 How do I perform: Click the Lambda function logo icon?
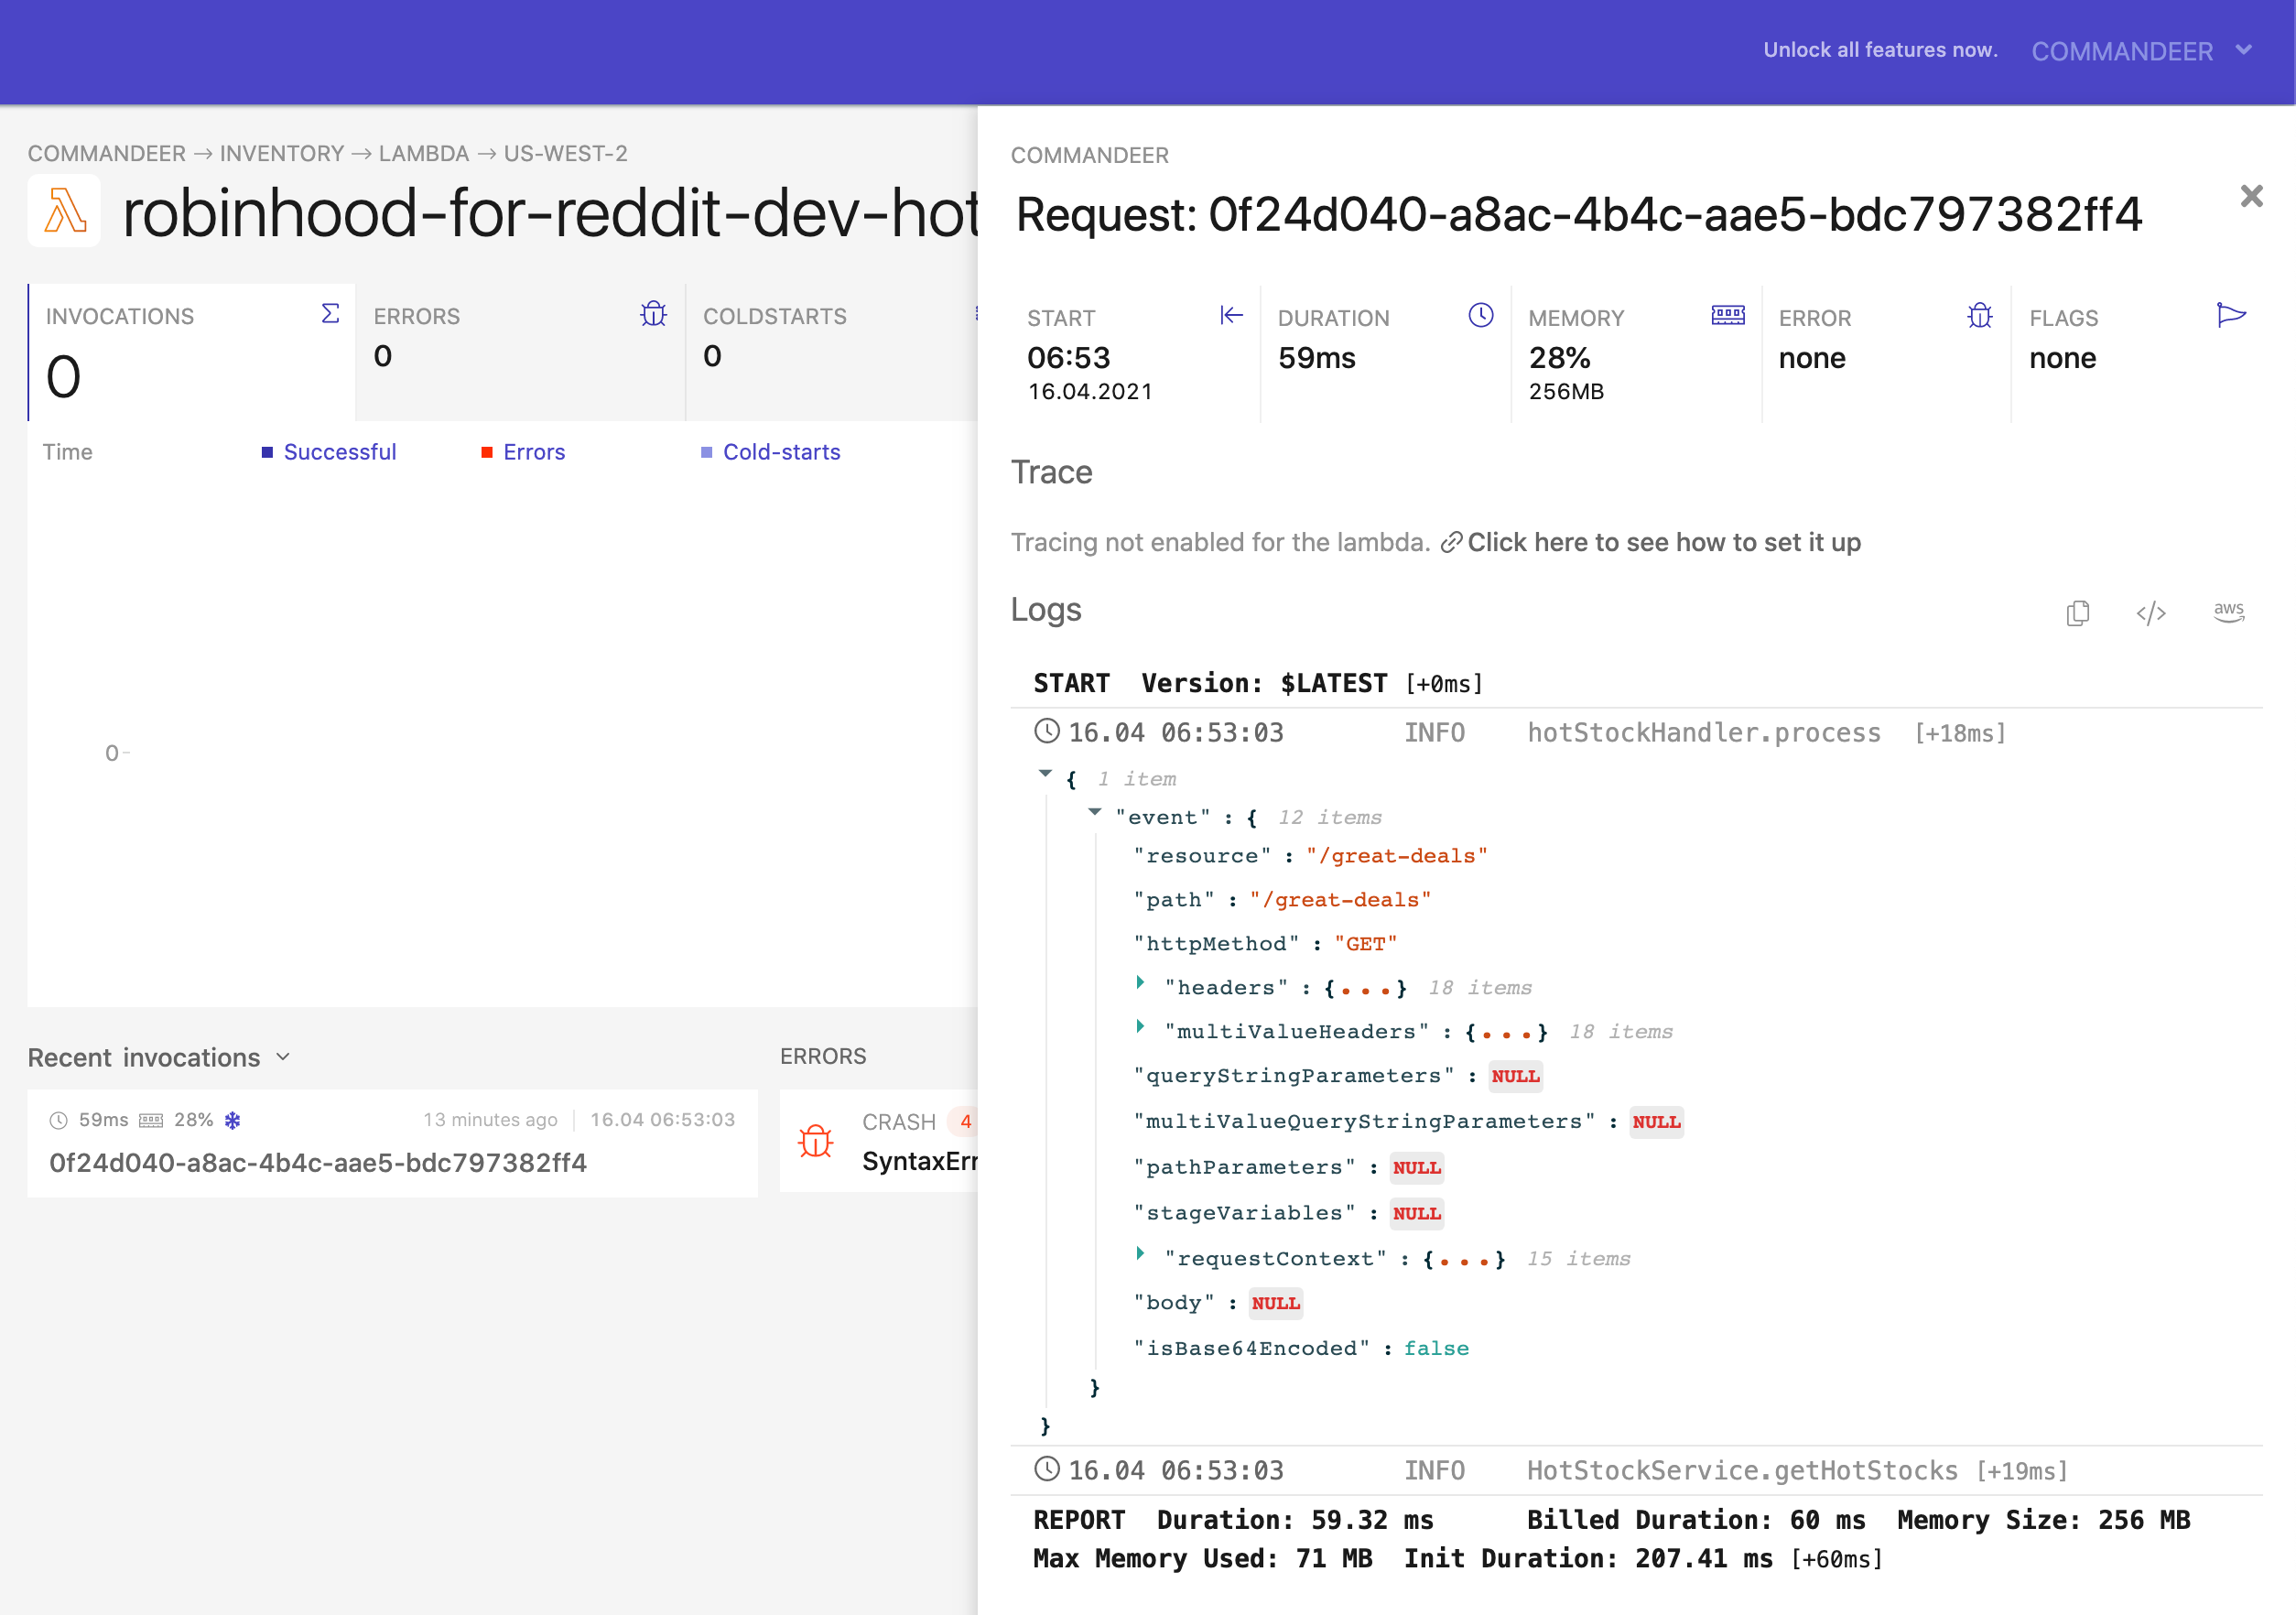pos(65,211)
